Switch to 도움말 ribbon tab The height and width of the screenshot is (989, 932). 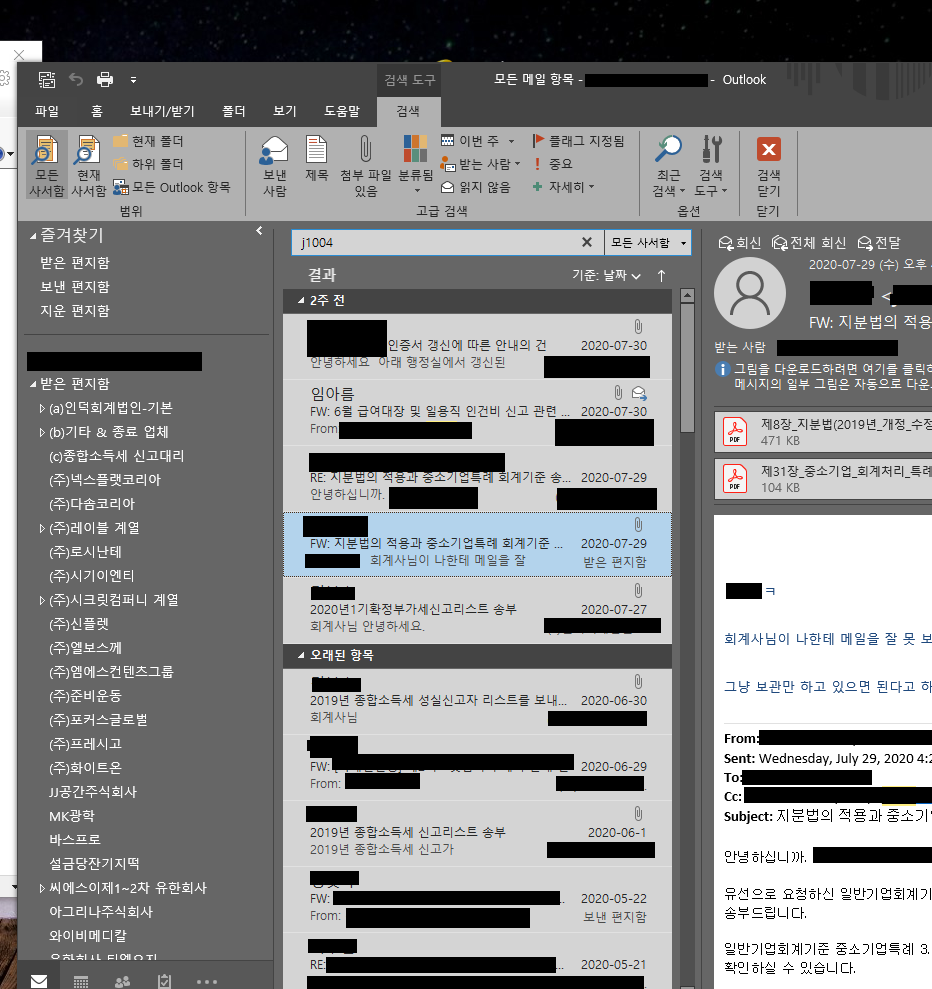pyautogui.click(x=342, y=111)
